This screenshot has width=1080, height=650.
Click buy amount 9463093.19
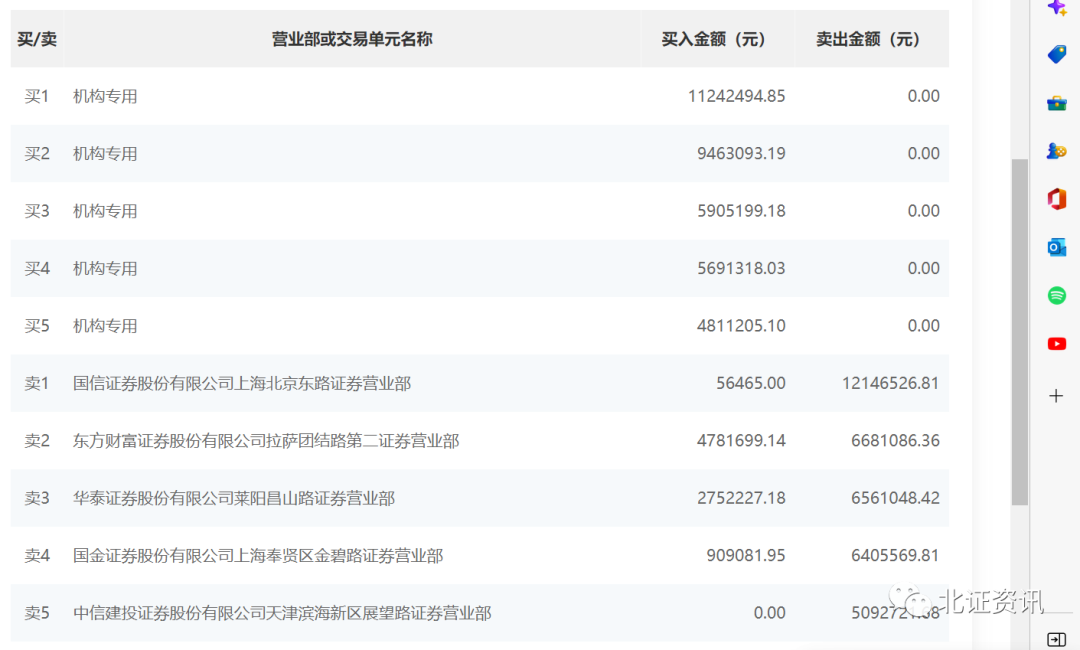coord(741,154)
